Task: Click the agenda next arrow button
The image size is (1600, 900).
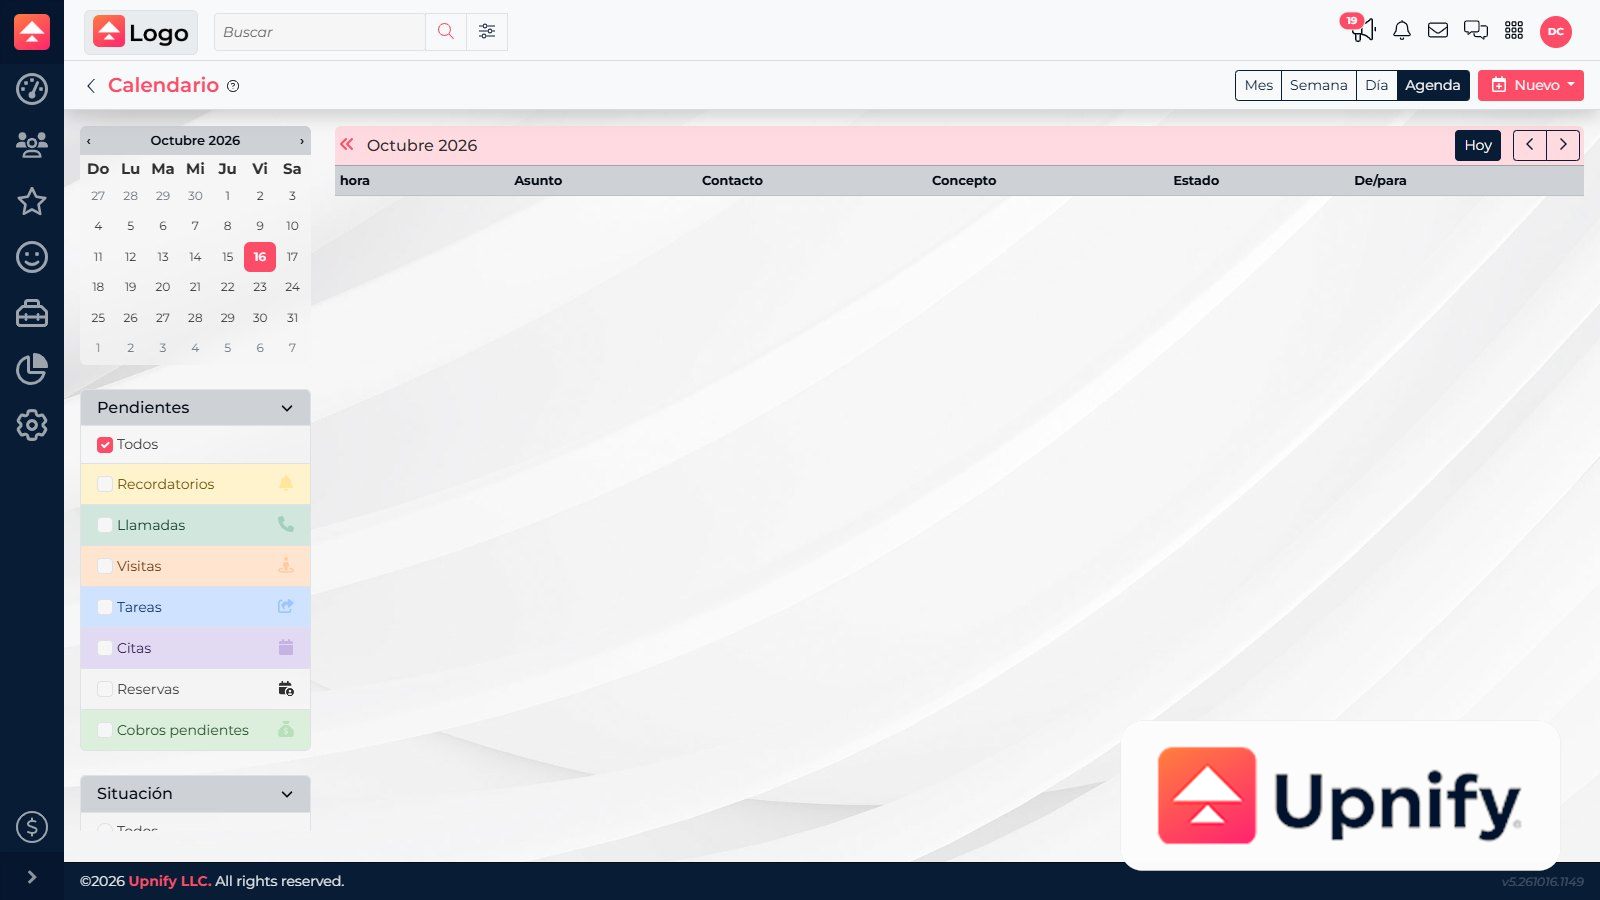Action: point(1563,145)
